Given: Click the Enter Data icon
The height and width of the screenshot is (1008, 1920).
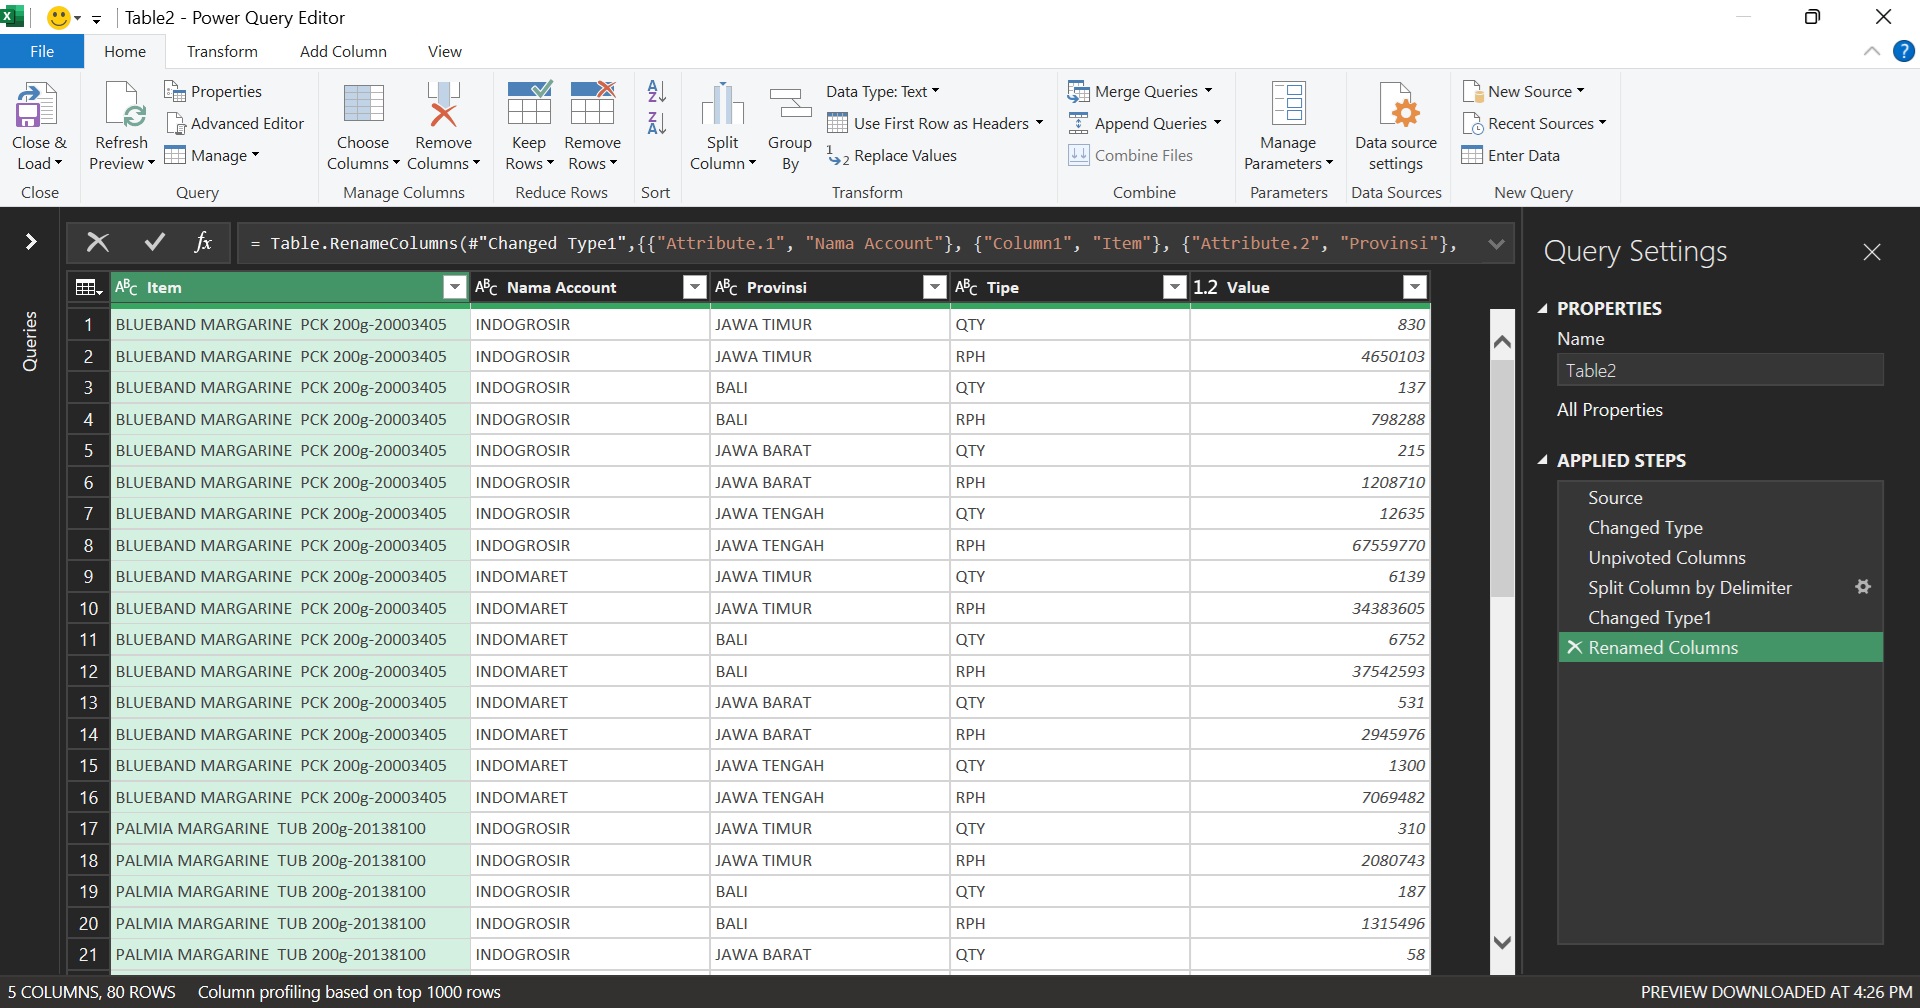Looking at the screenshot, I should [x=1472, y=155].
